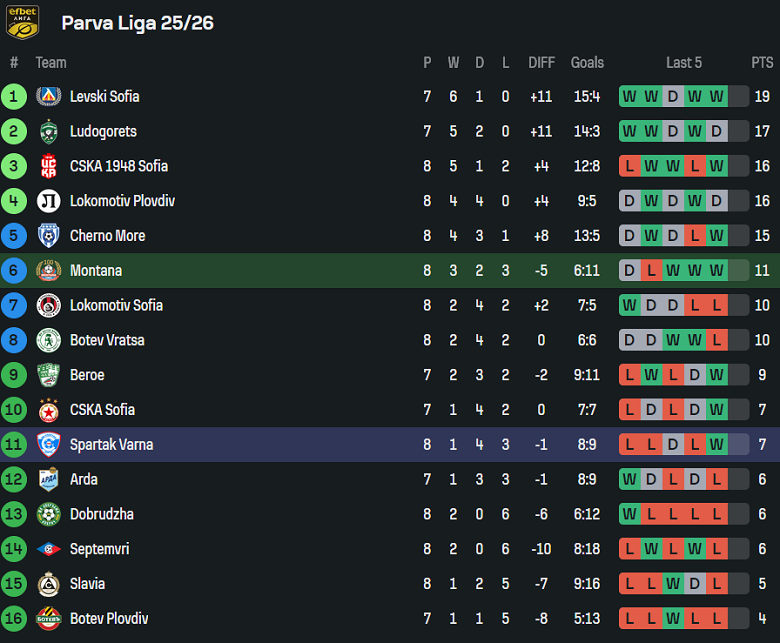Open the Lokomotiv Sofia team page

point(116,305)
